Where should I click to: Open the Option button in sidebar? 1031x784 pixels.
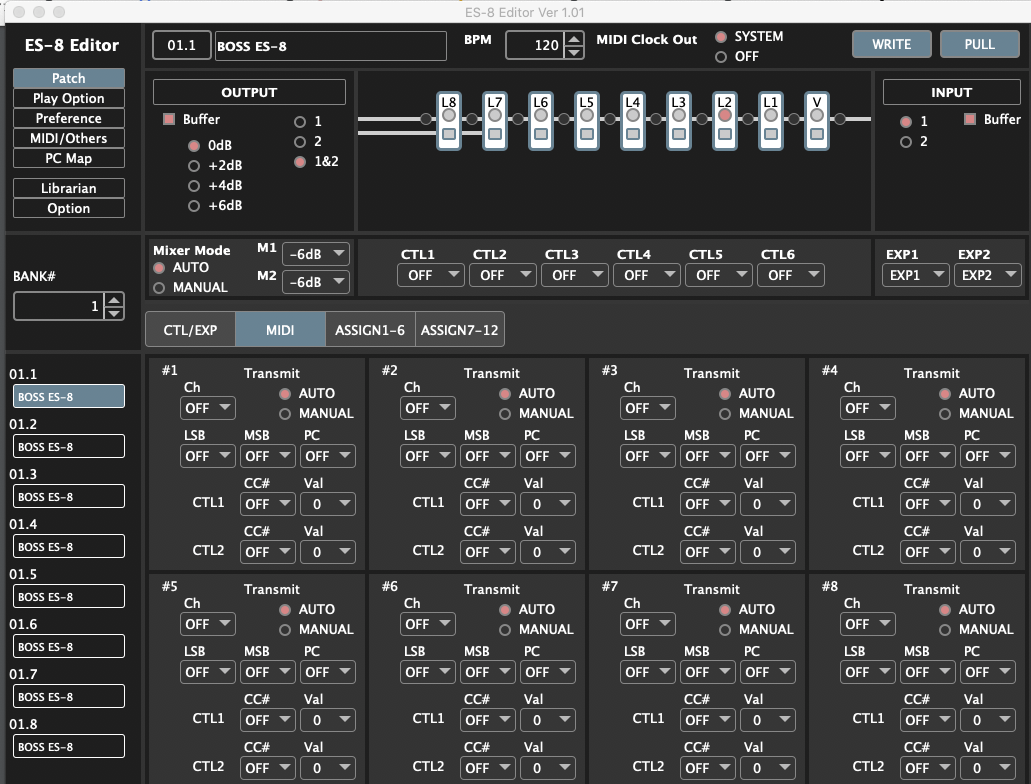[x=68, y=208]
